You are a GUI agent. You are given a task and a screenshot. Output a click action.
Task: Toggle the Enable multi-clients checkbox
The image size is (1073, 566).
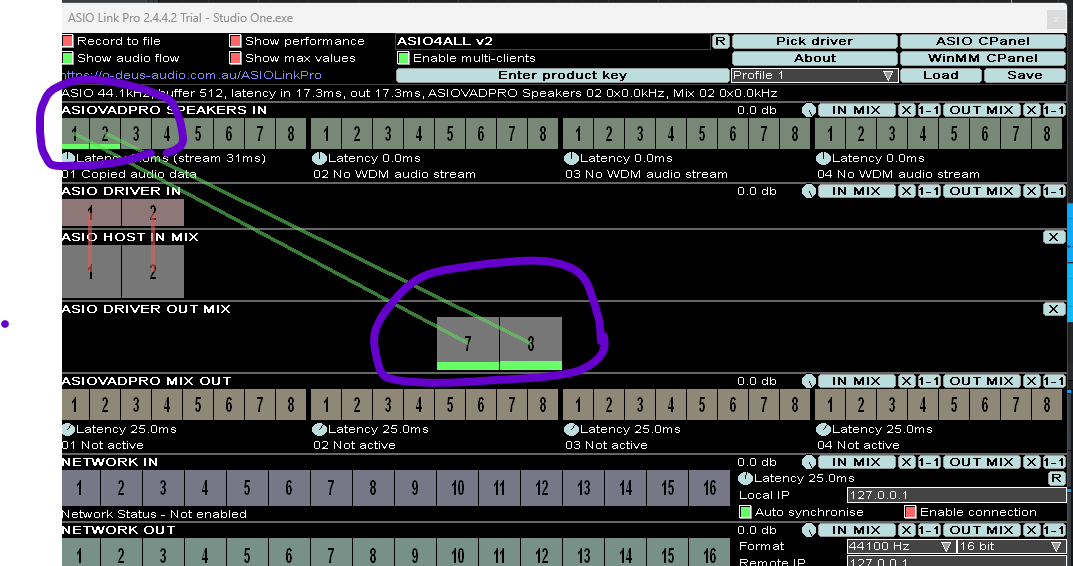(404, 58)
